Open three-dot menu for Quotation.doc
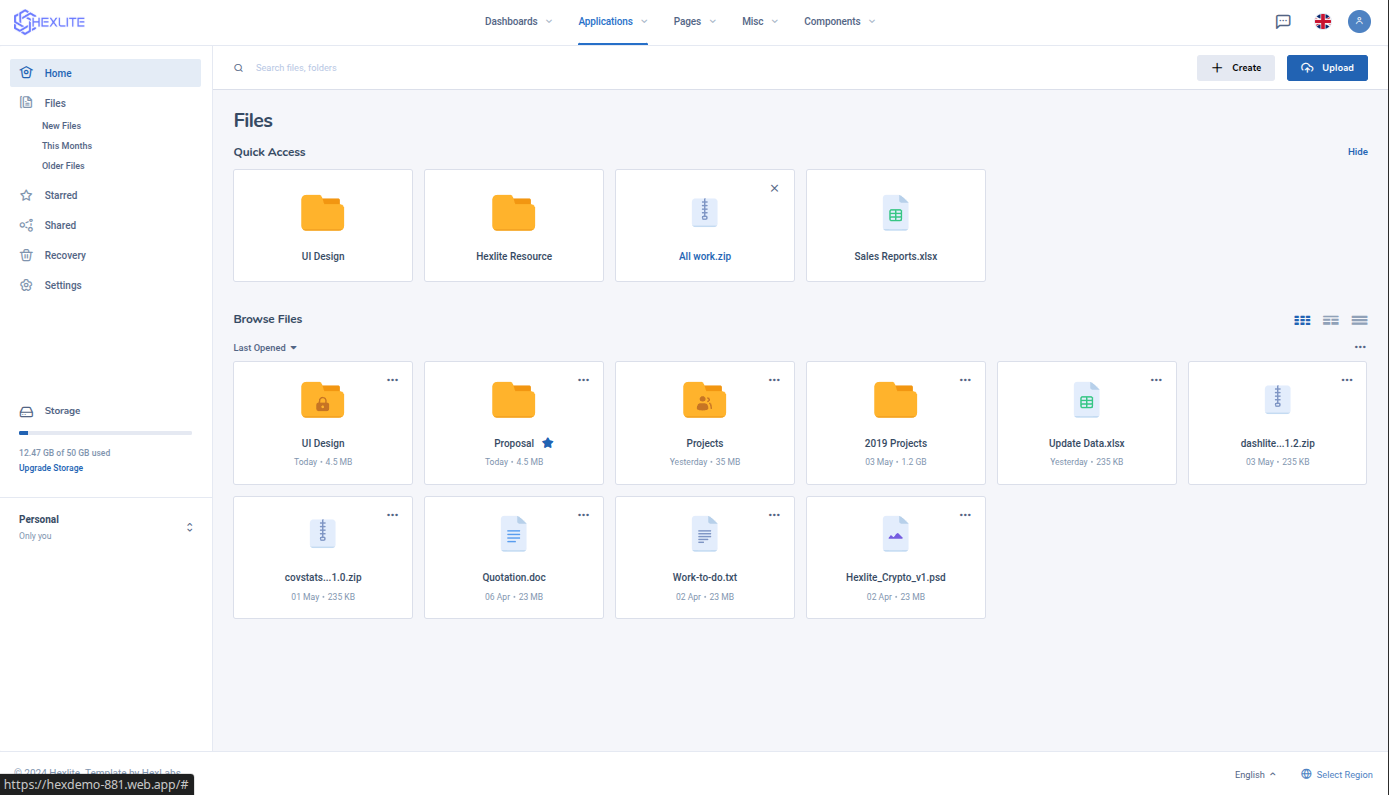This screenshot has height=795, width=1389. point(583,515)
